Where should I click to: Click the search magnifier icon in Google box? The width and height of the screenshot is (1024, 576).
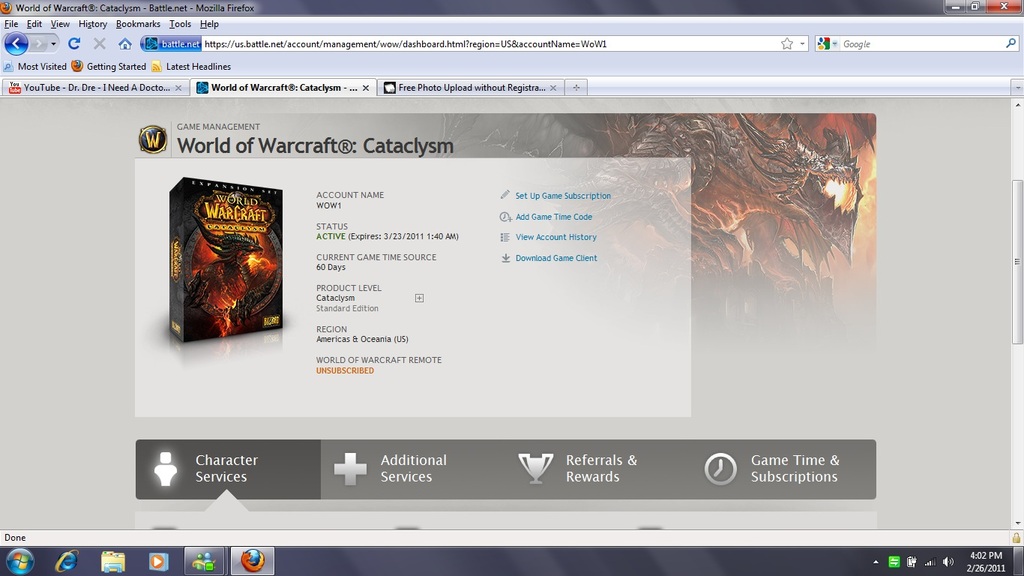pyautogui.click(x=1010, y=44)
